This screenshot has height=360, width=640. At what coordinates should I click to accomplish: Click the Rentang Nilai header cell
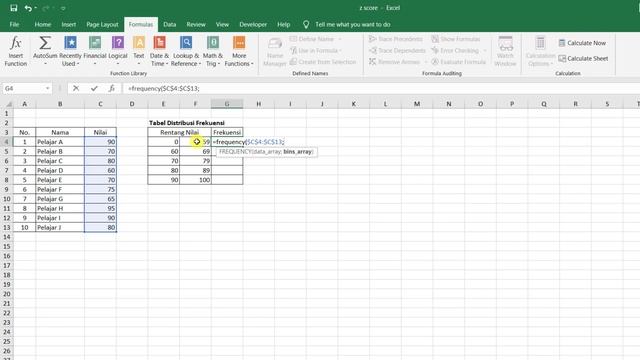tap(180, 132)
